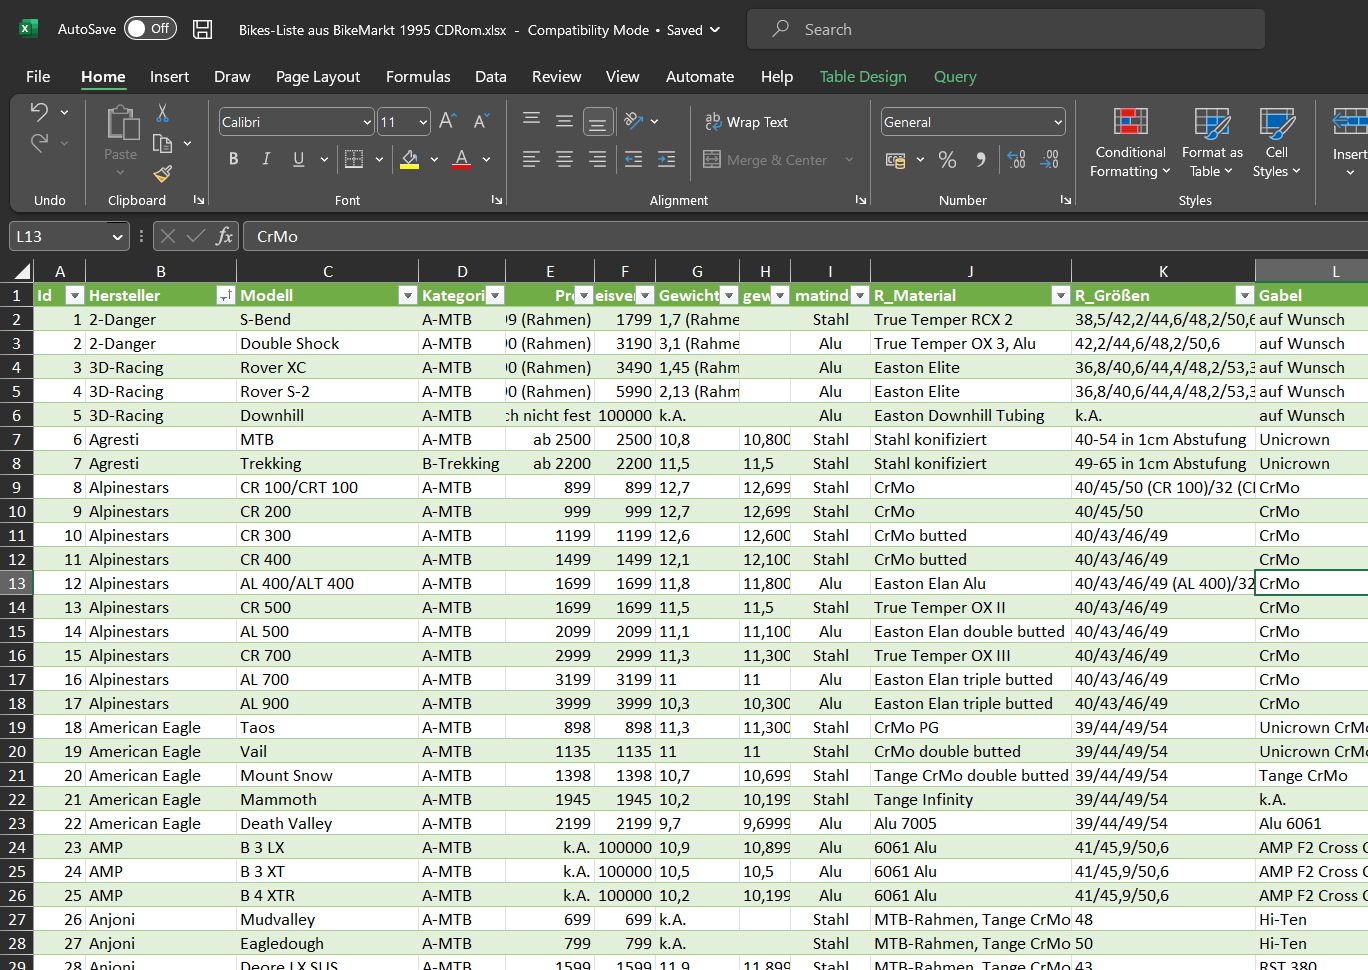Apply the yellow fill color
This screenshot has width=1368, height=970.
click(409, 159)
